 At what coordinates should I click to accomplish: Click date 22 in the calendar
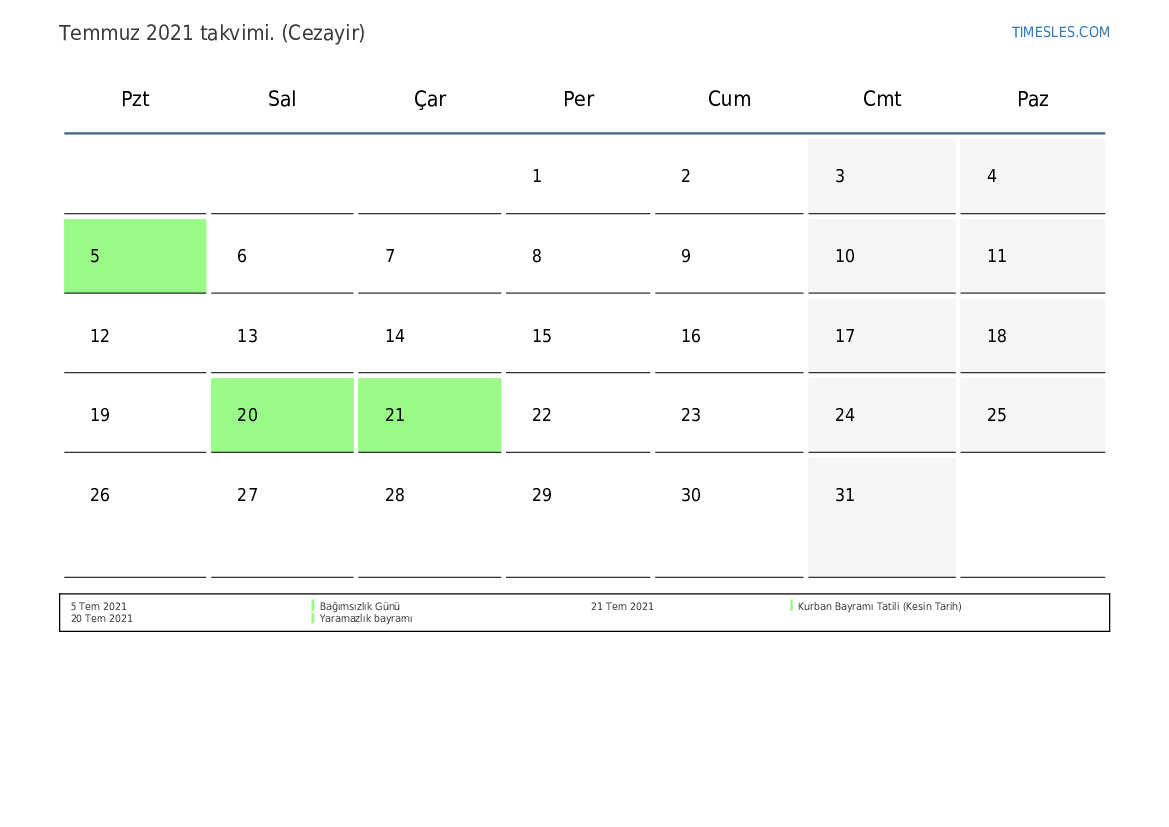[578, 415]
